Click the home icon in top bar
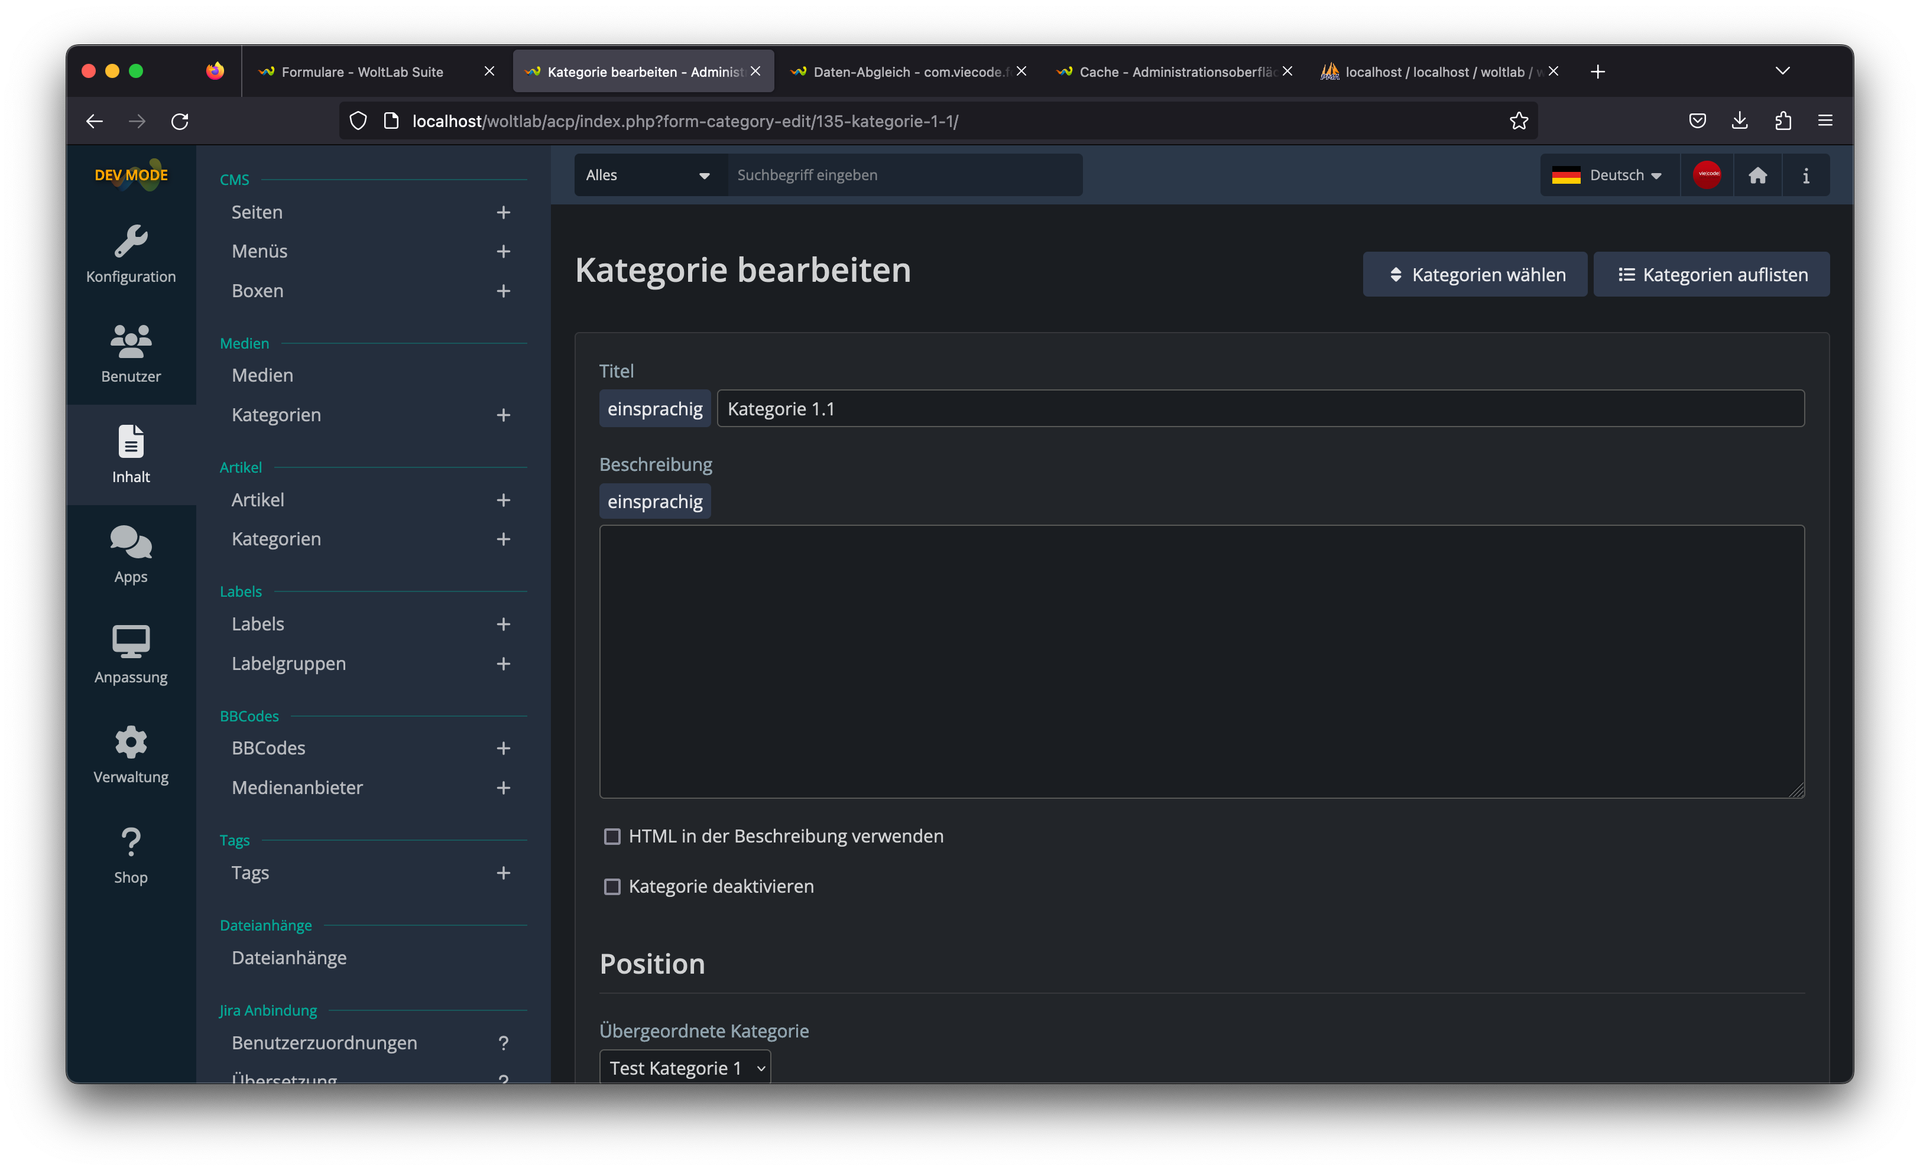 tap(1757, 175)
